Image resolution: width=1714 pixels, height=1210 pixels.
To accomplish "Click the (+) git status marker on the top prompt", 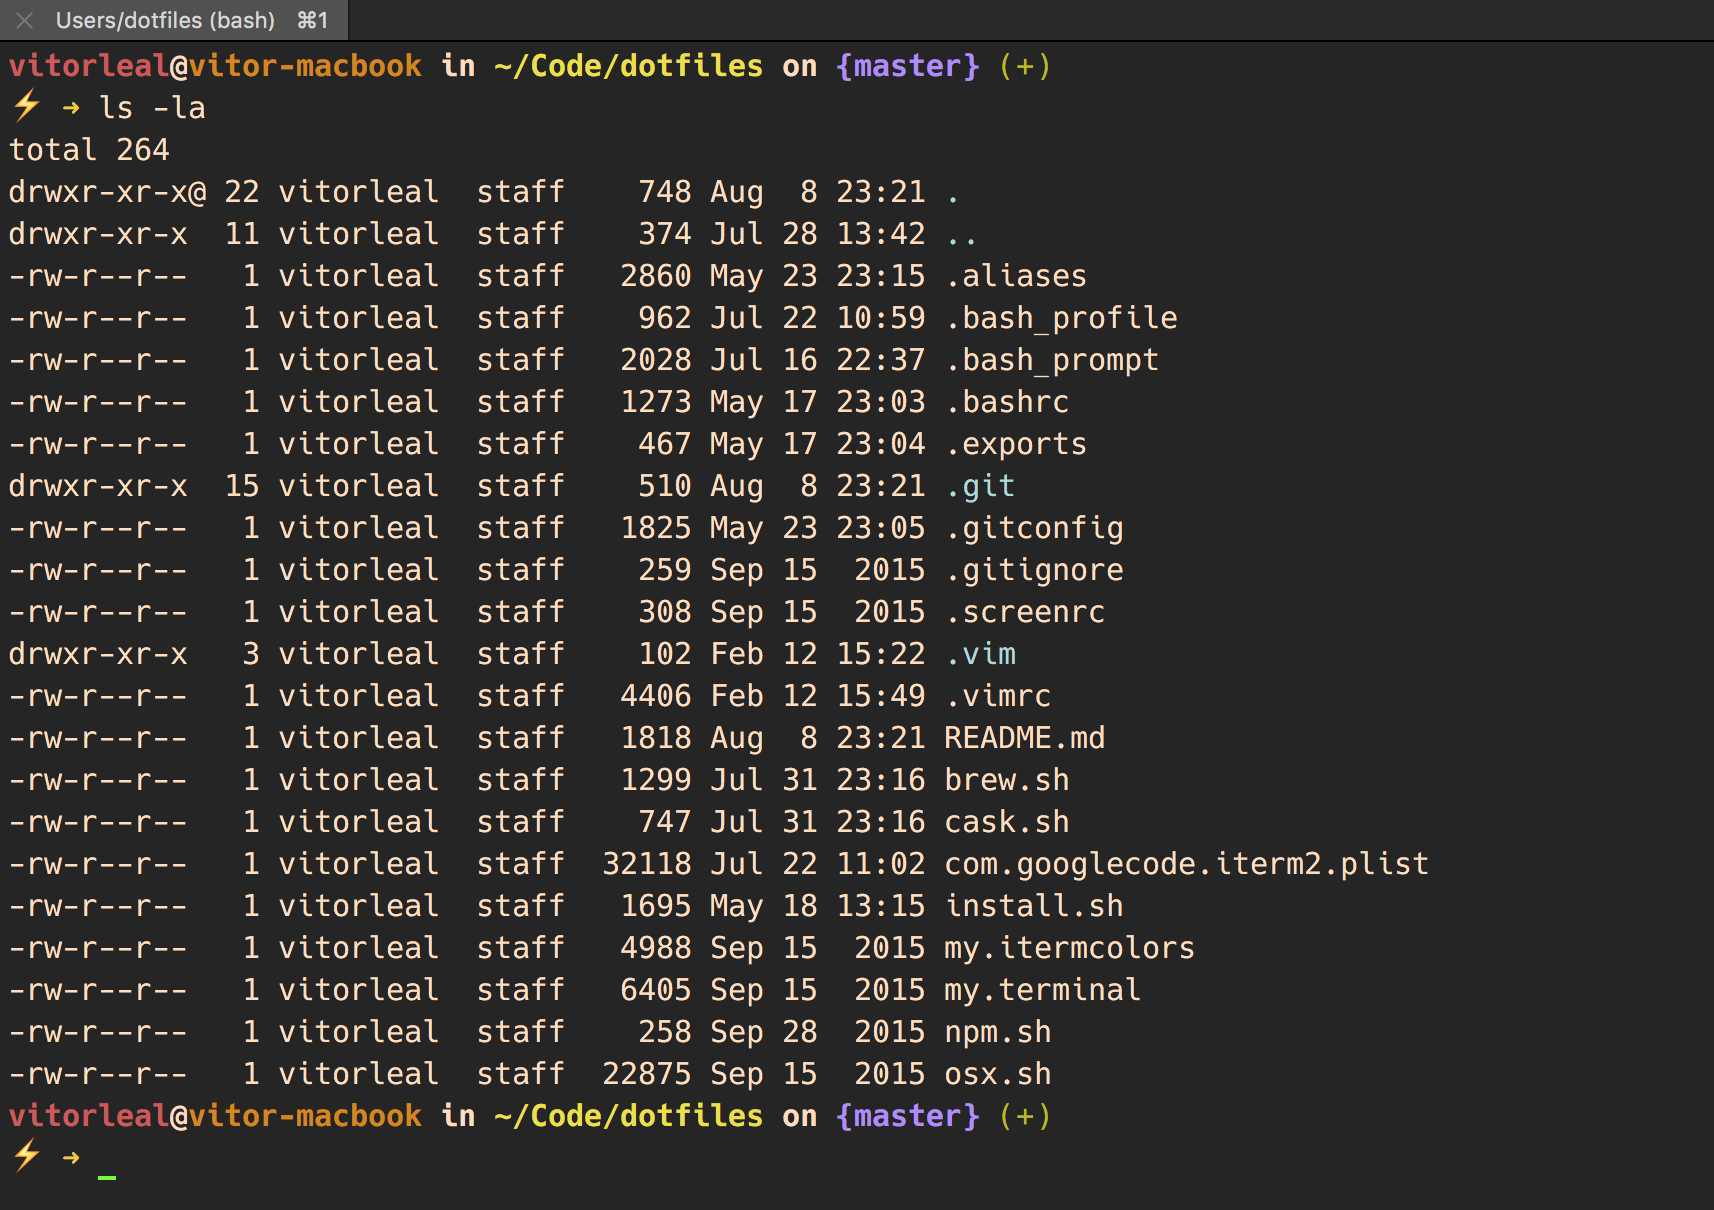I will pyautogui.click(x=1025, y=66).
